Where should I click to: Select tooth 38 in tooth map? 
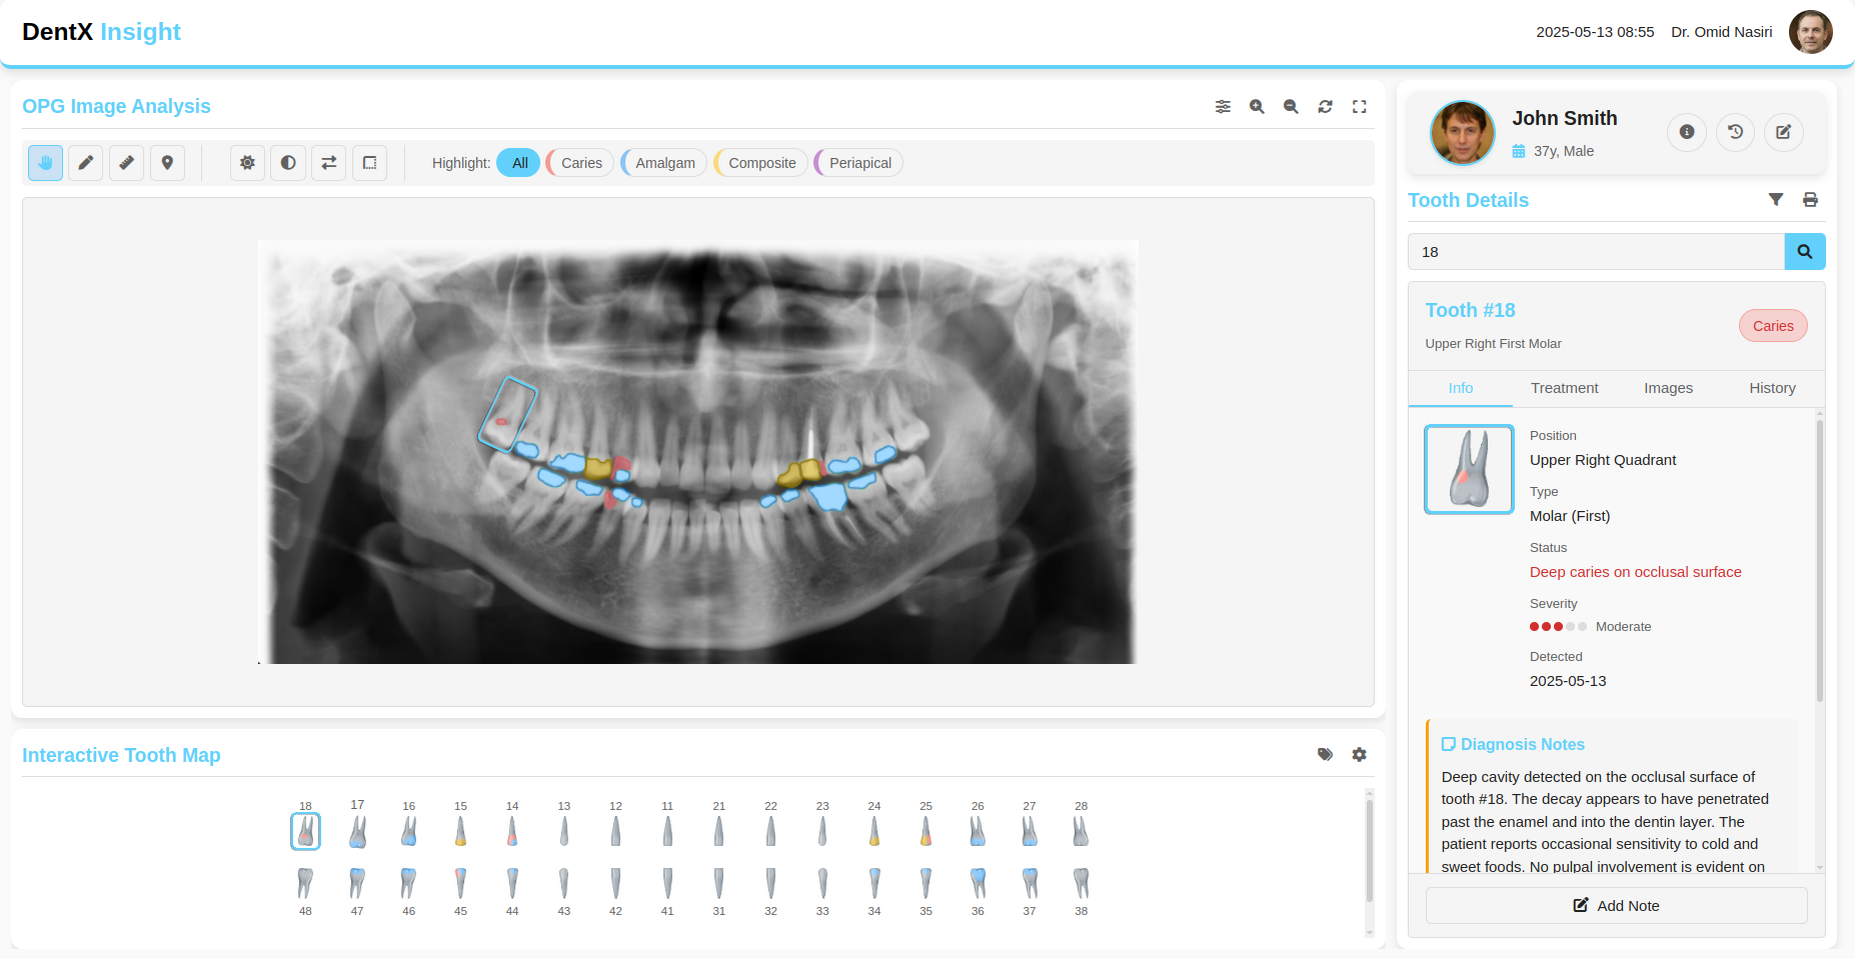tap(1081, 884)
